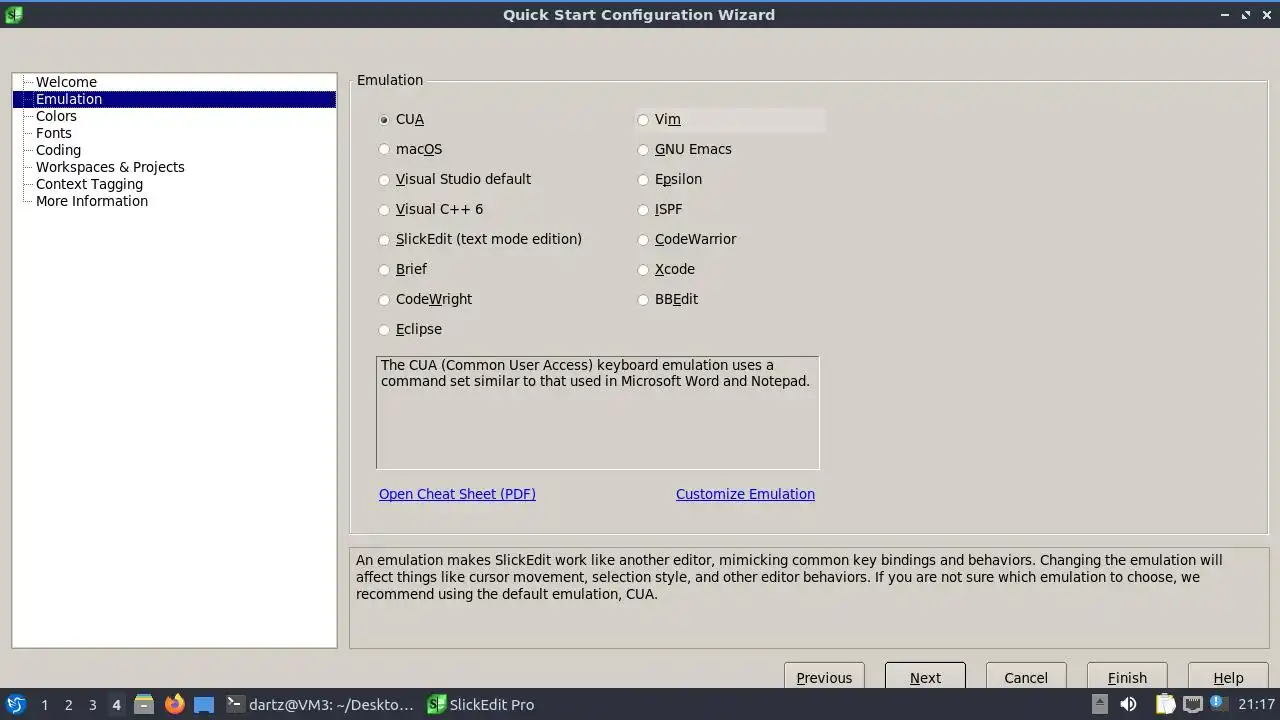Image resolution: width=1280 pixels, height=720 pixels.
Task: Show the More Information page
Action: point(92,201)
